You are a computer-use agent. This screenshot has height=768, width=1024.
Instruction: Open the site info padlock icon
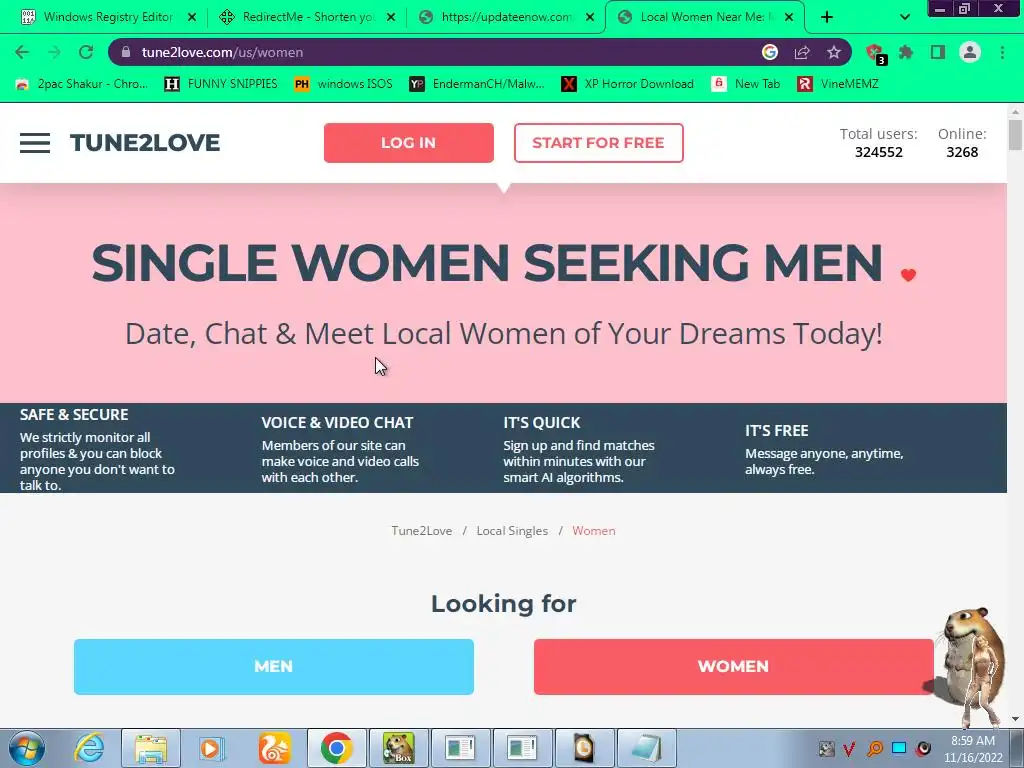[126, 52]
